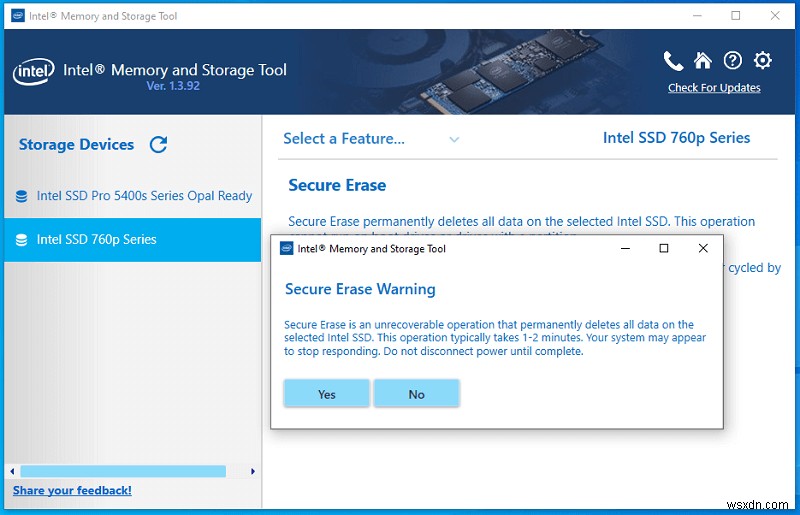Click the horizontal scrollbar in device sidebar
The height and width of the screenshot is (515, 800).
tap(123, 471)
